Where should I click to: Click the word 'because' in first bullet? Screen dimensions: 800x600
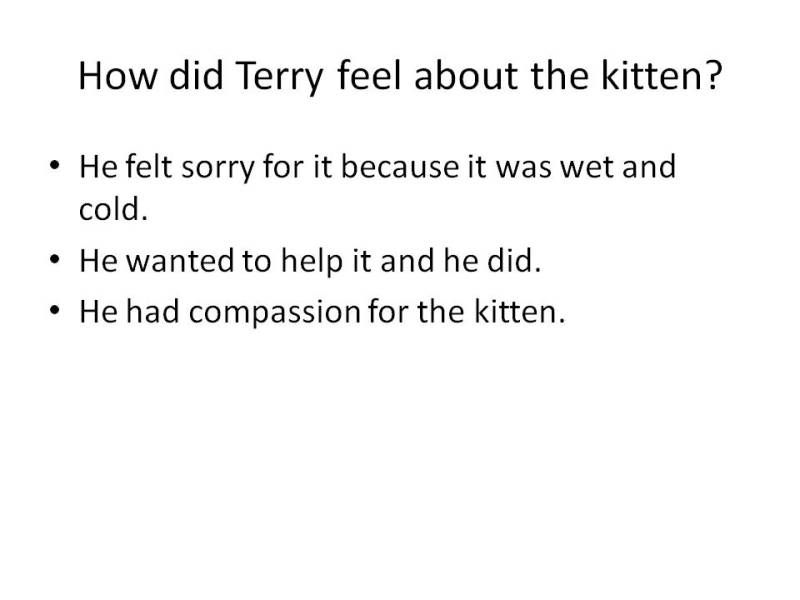(x=400, y=167)
